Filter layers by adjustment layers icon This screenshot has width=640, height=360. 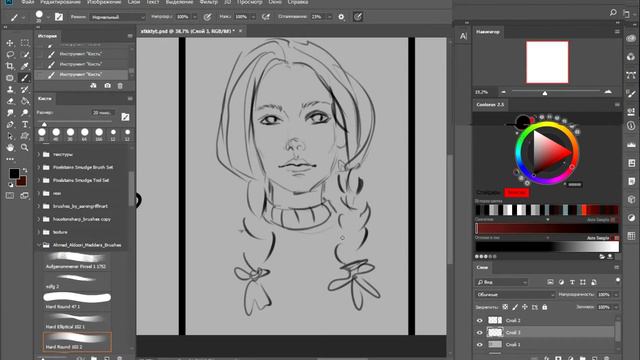click(x=561, y=282)
